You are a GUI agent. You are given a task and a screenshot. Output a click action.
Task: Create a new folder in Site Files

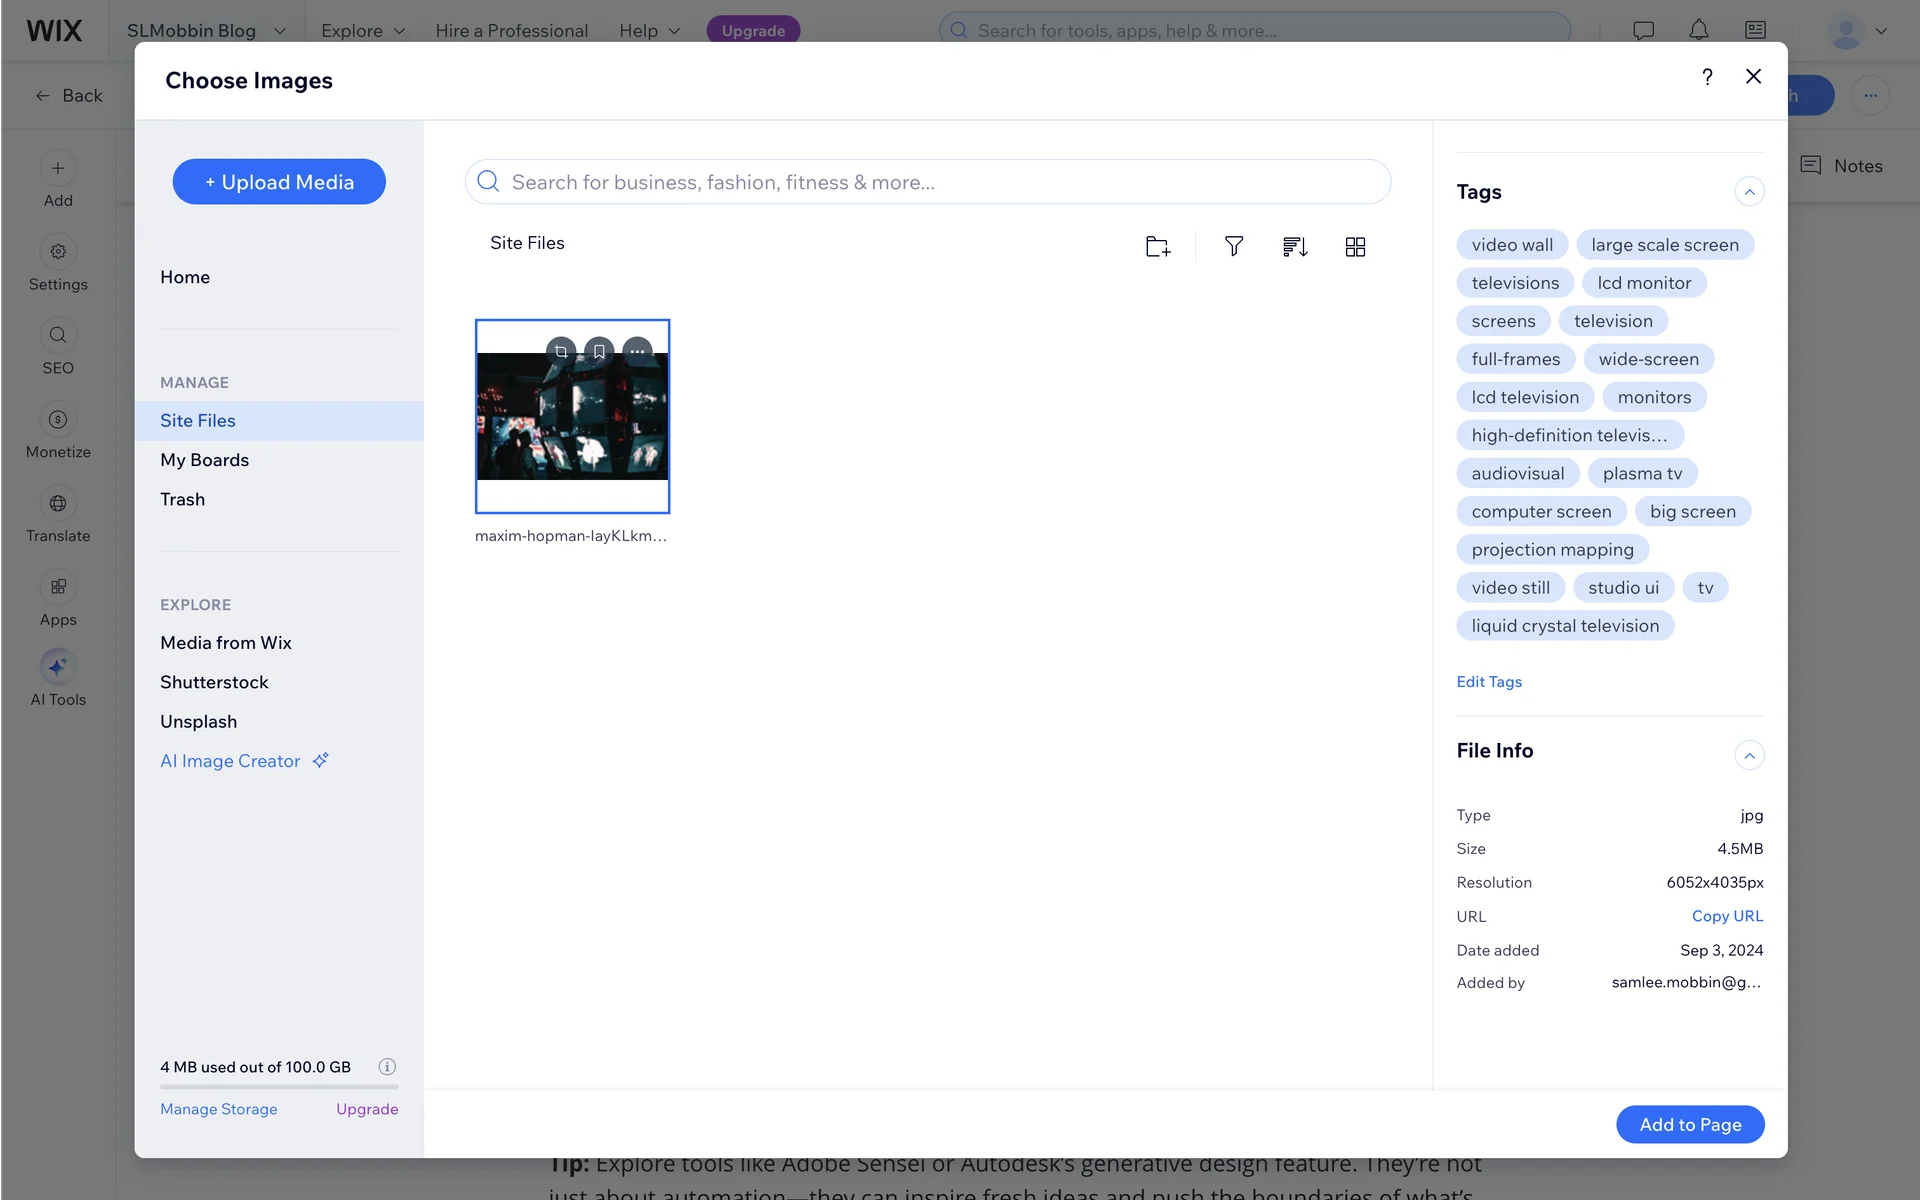tap(1157, 247)
